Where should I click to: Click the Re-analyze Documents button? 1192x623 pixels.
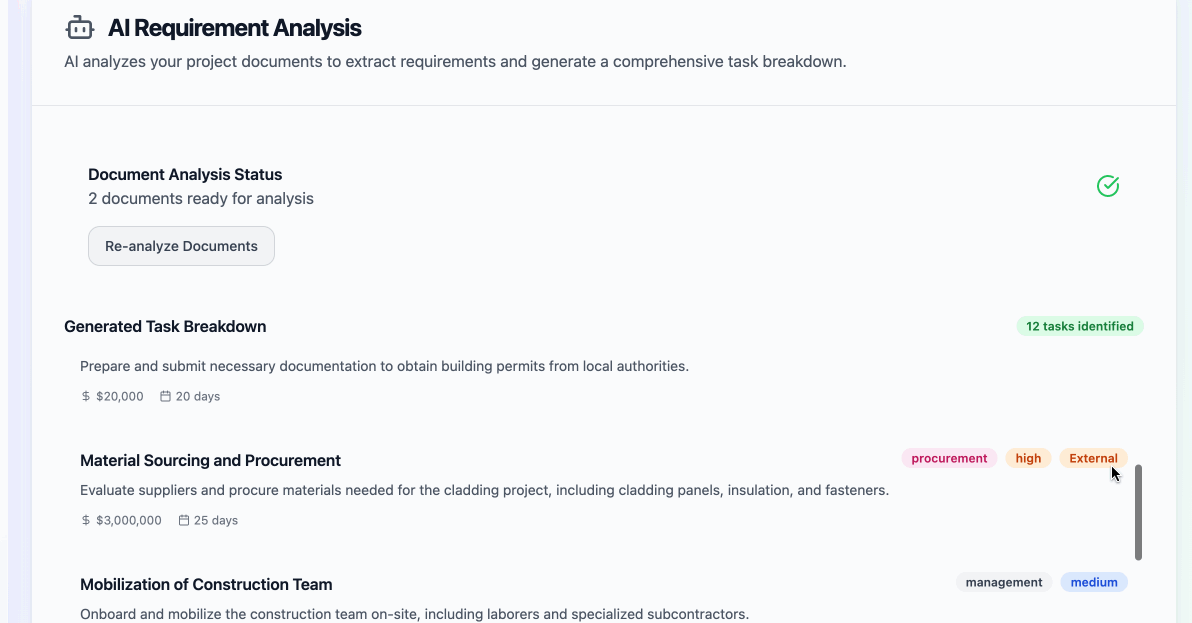(181, 246)
